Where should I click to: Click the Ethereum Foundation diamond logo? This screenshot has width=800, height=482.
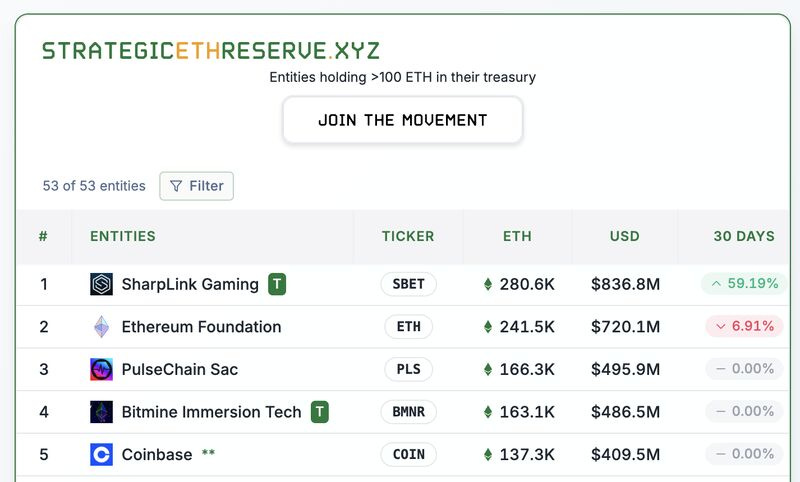tap(101, 327)
